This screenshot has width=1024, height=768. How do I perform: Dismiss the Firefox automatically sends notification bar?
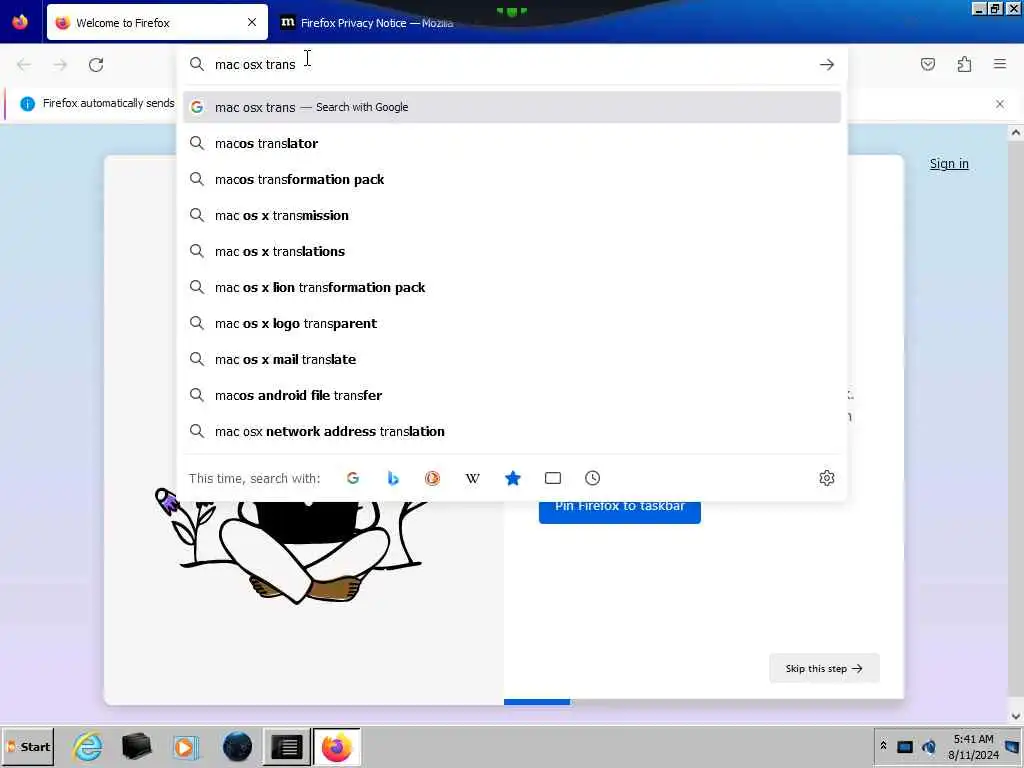pos(1000,104)
